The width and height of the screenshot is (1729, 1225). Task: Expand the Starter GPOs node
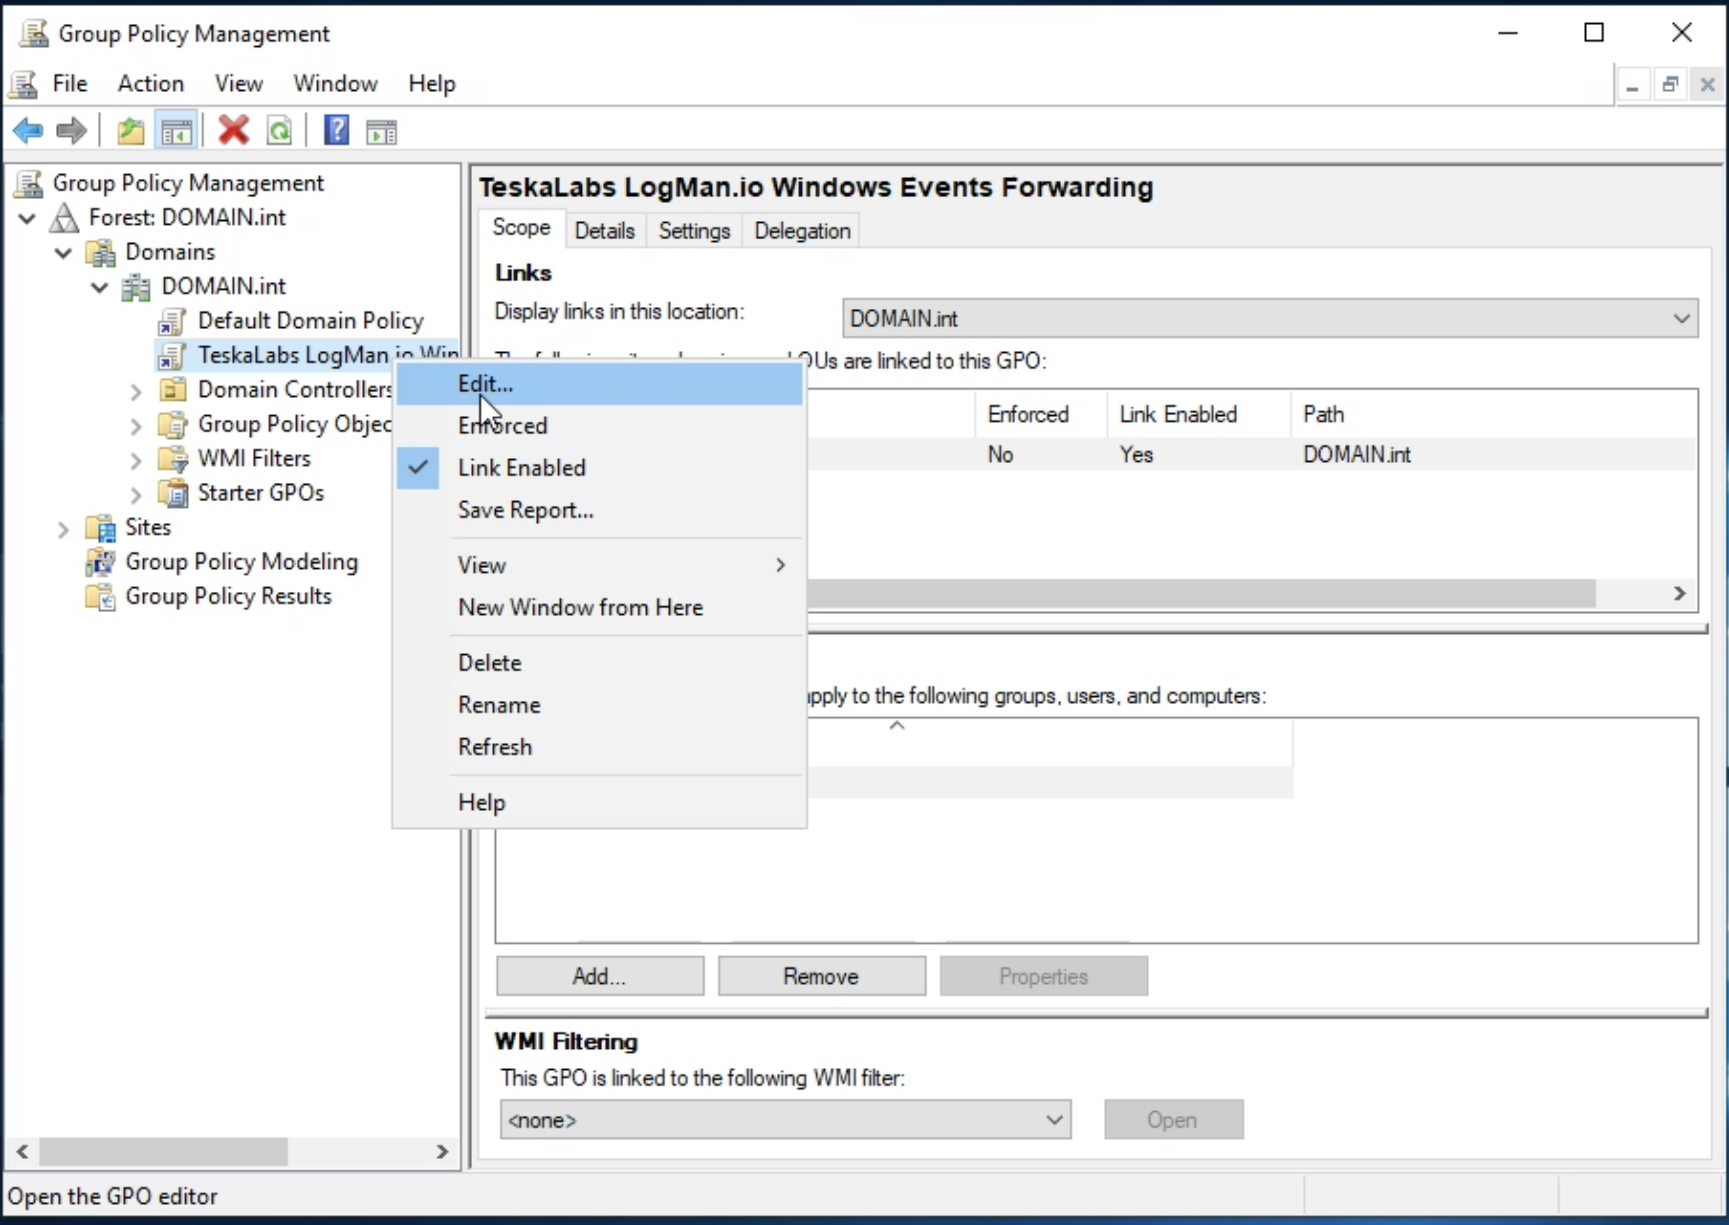136,494
